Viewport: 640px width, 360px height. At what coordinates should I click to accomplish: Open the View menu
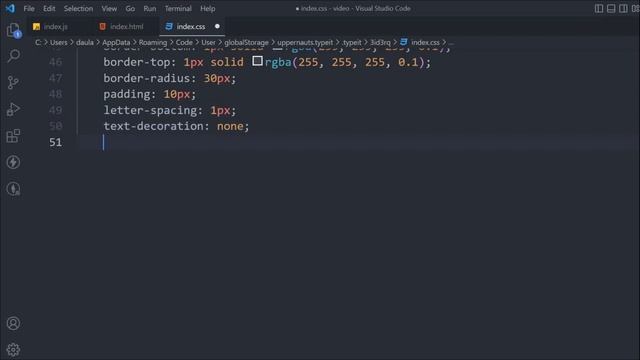coord(109,9)
